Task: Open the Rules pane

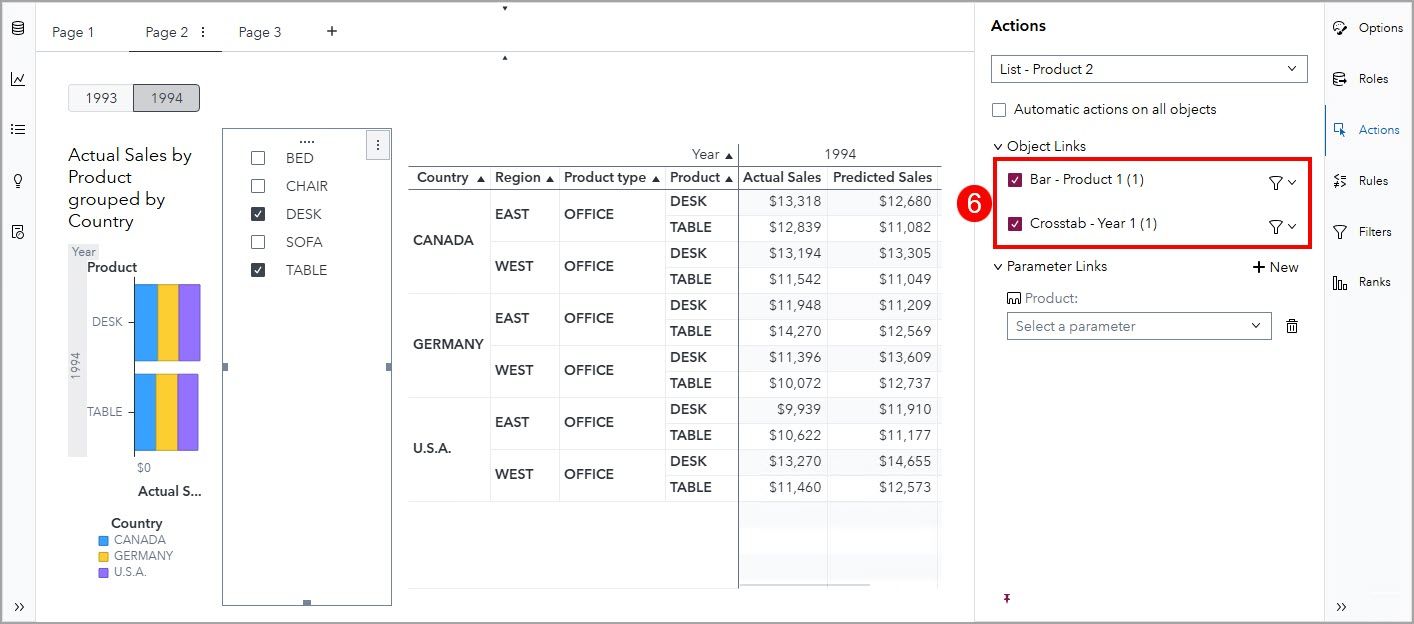Action: coord(1361,181)
